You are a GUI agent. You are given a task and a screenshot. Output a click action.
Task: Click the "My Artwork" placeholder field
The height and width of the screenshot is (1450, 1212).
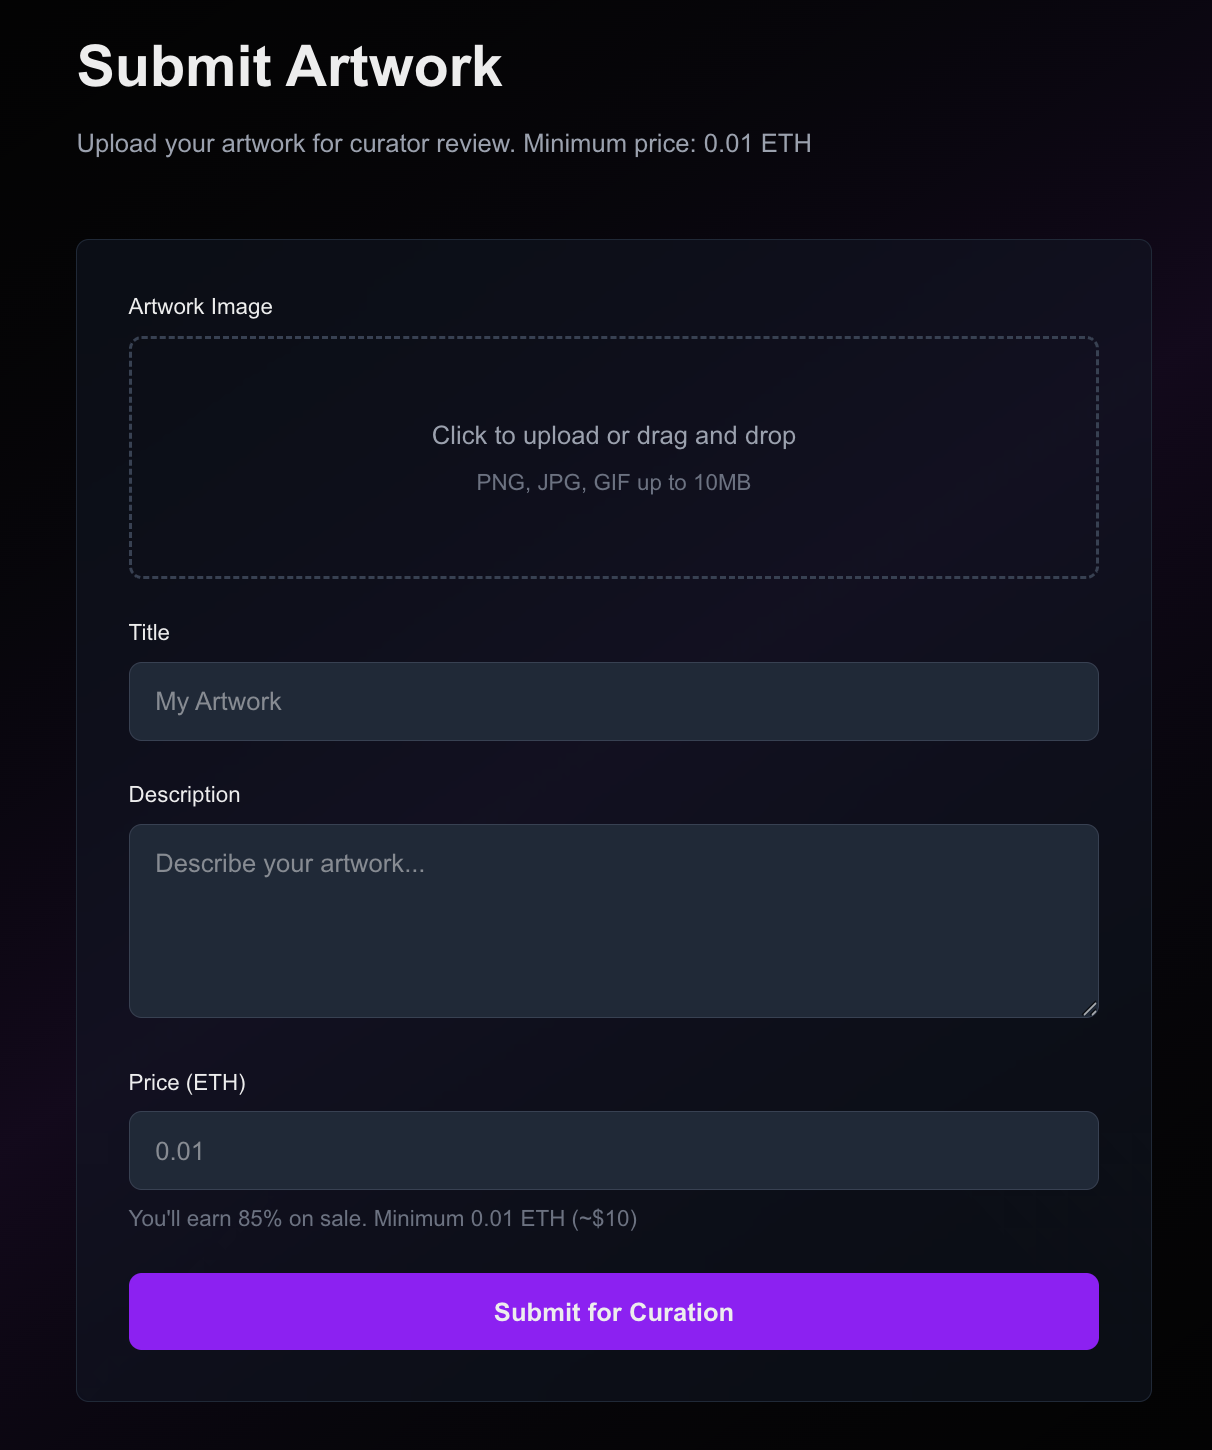613,701
